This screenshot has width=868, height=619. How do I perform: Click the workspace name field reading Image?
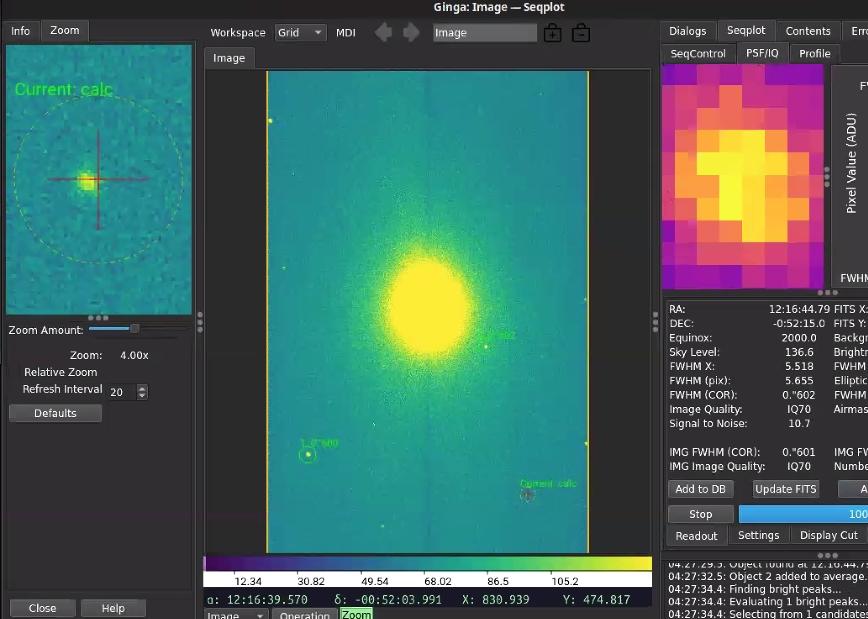484,33
